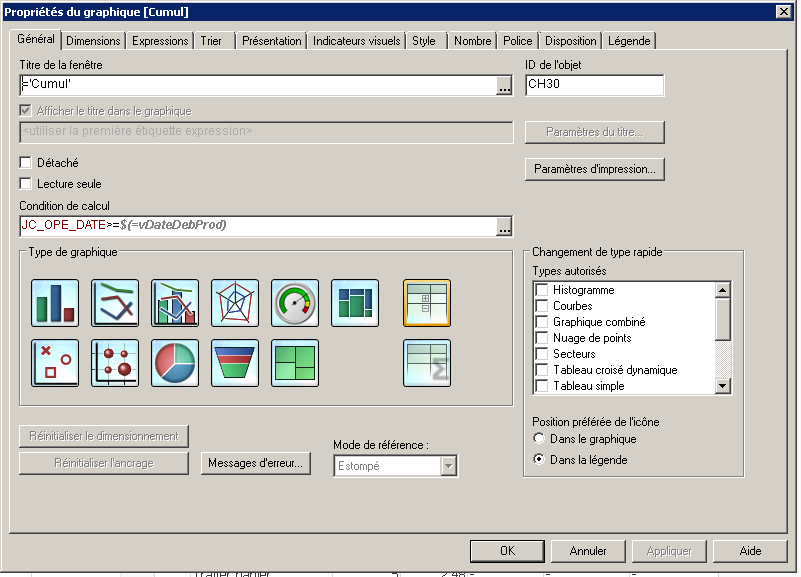Open Messages d'erreur settings
Screen dimensions: 801x577
tap(255, 463)
